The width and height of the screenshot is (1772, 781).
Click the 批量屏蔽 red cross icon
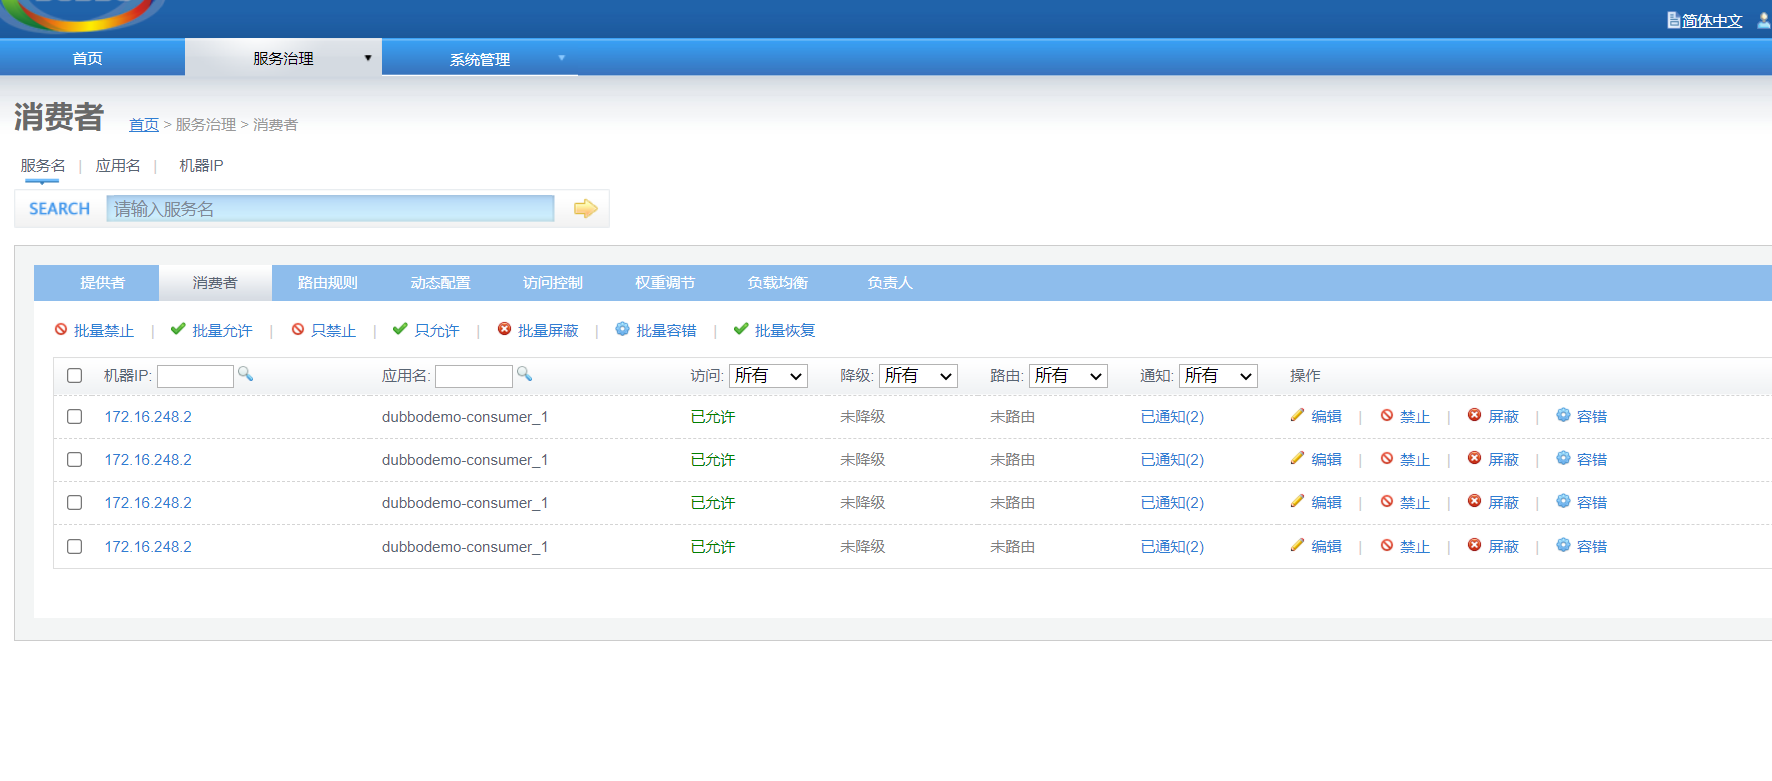pos(504,329)
